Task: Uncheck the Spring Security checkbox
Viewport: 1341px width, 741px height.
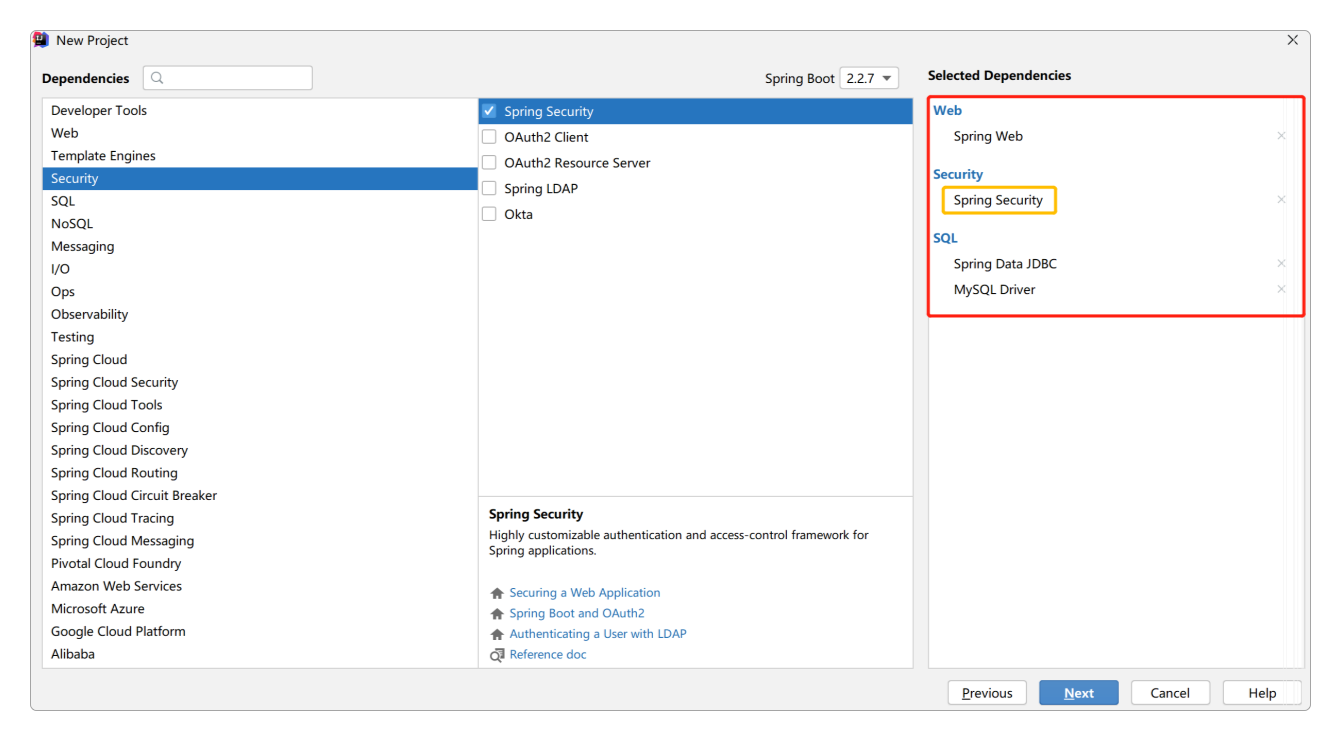Action: [x=489, y=111]
